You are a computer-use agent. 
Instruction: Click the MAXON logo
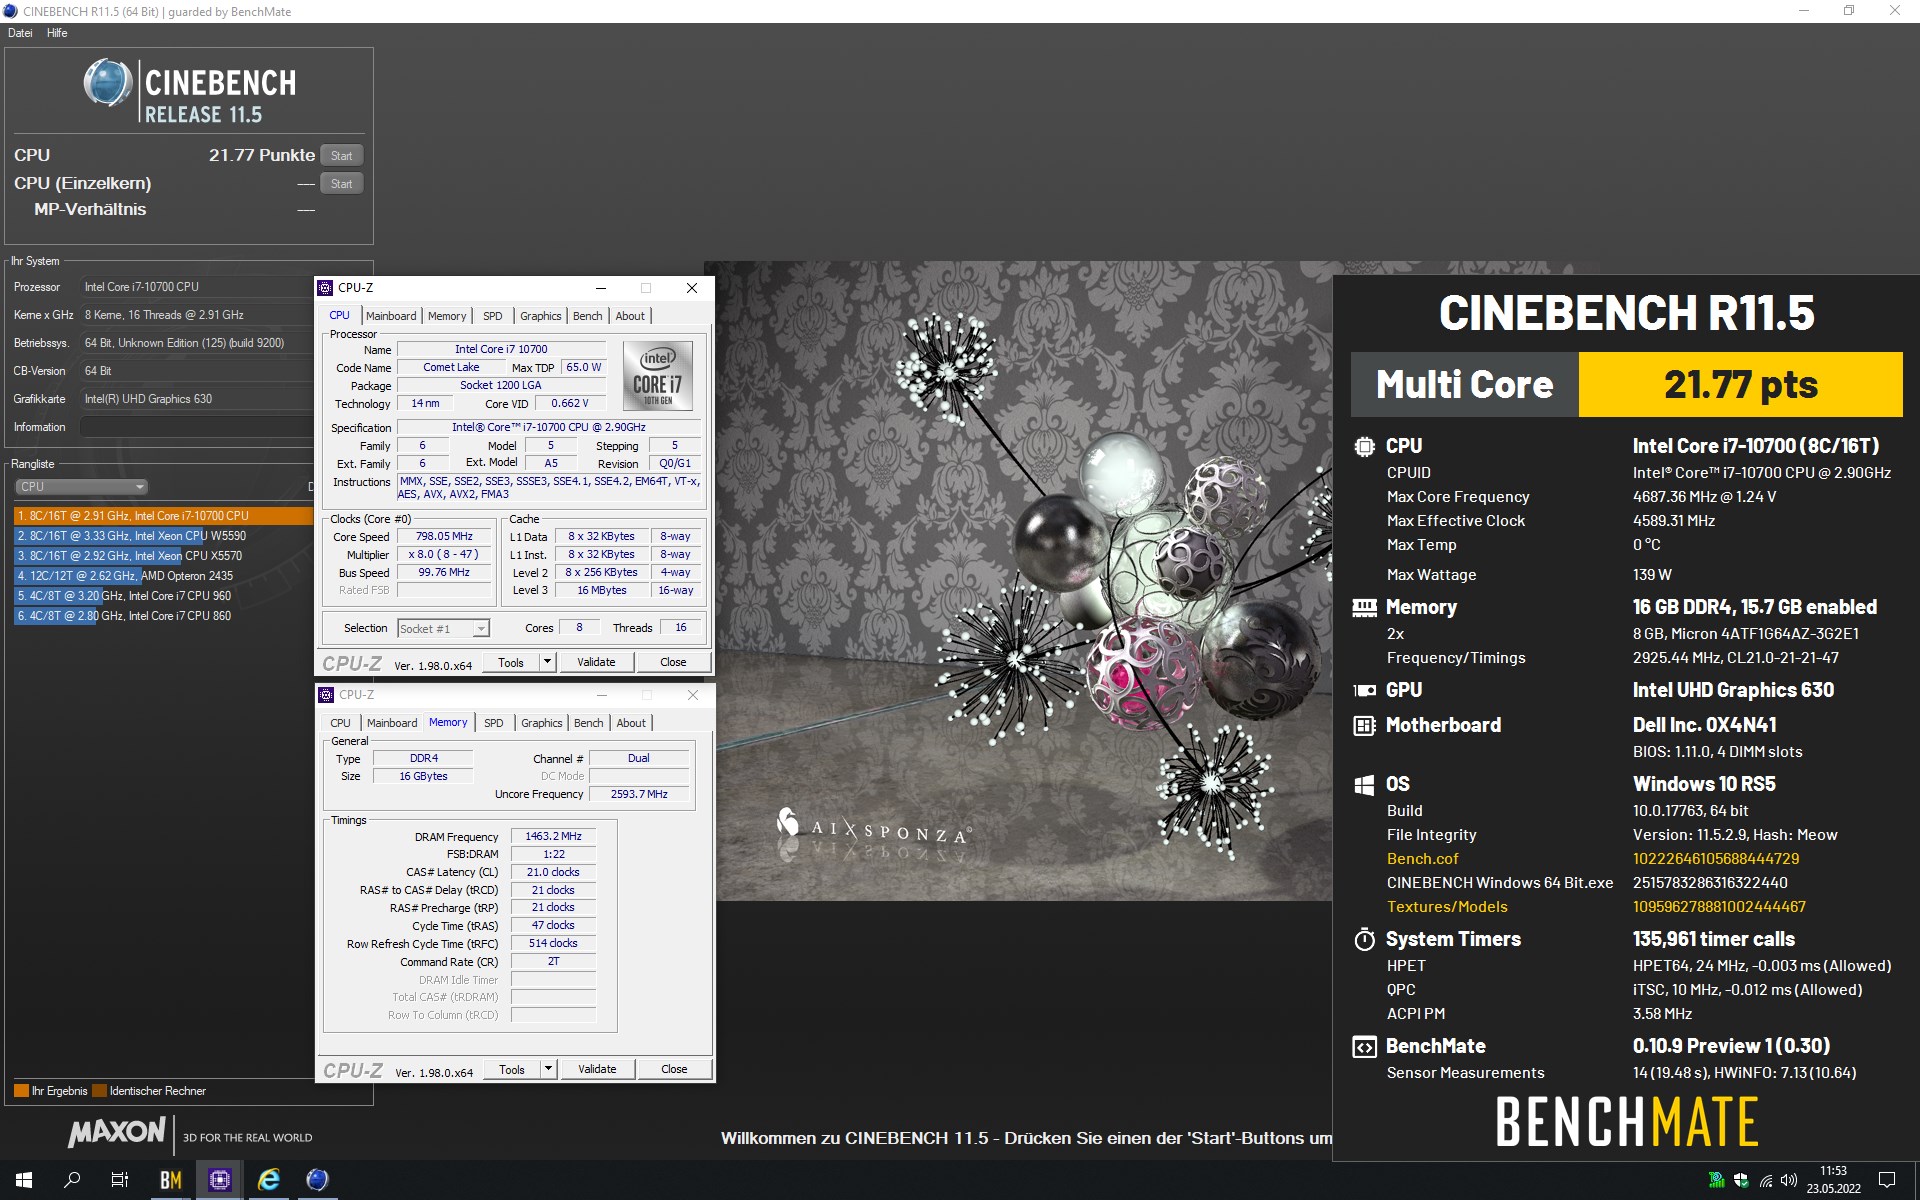pyautogui.click(x=117, y=1132)
